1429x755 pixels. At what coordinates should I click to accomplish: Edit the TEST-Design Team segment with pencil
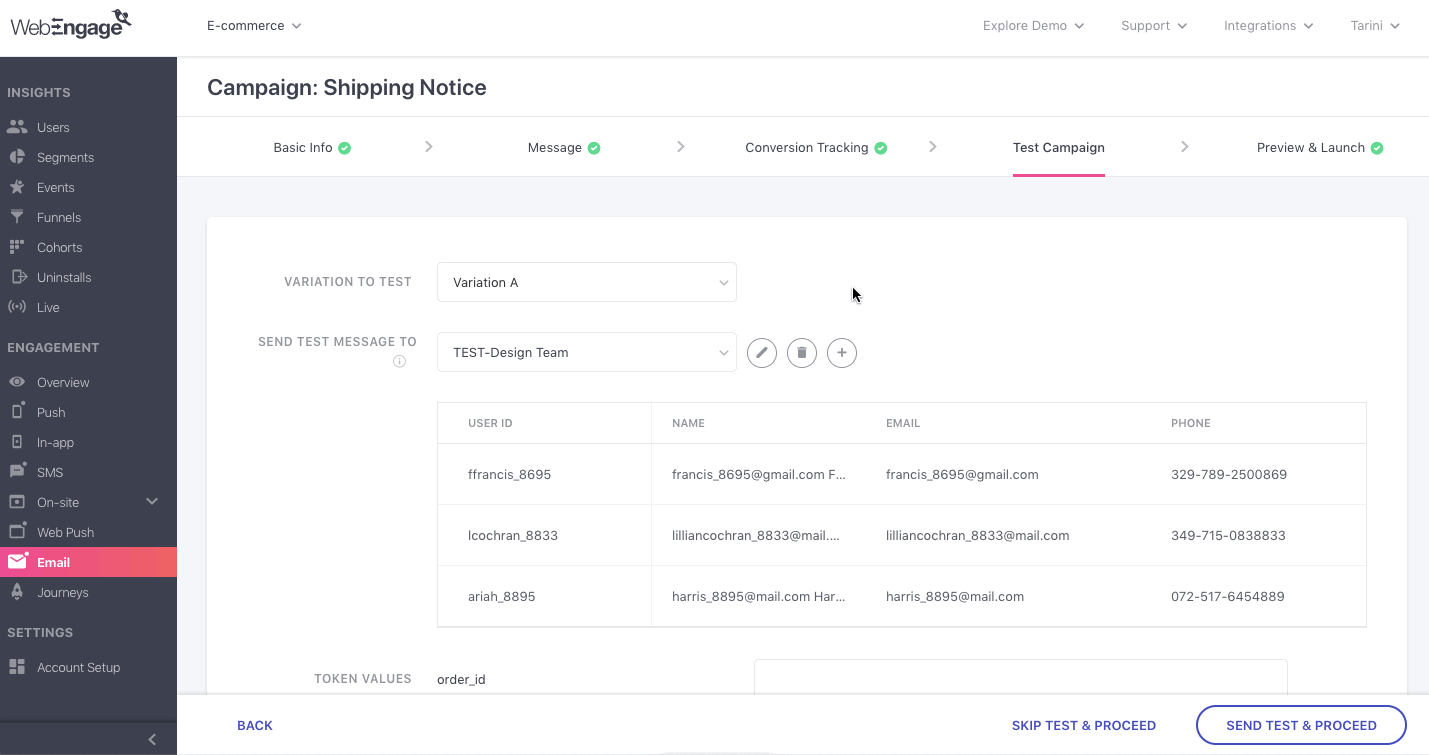click(x=762, y=353)
